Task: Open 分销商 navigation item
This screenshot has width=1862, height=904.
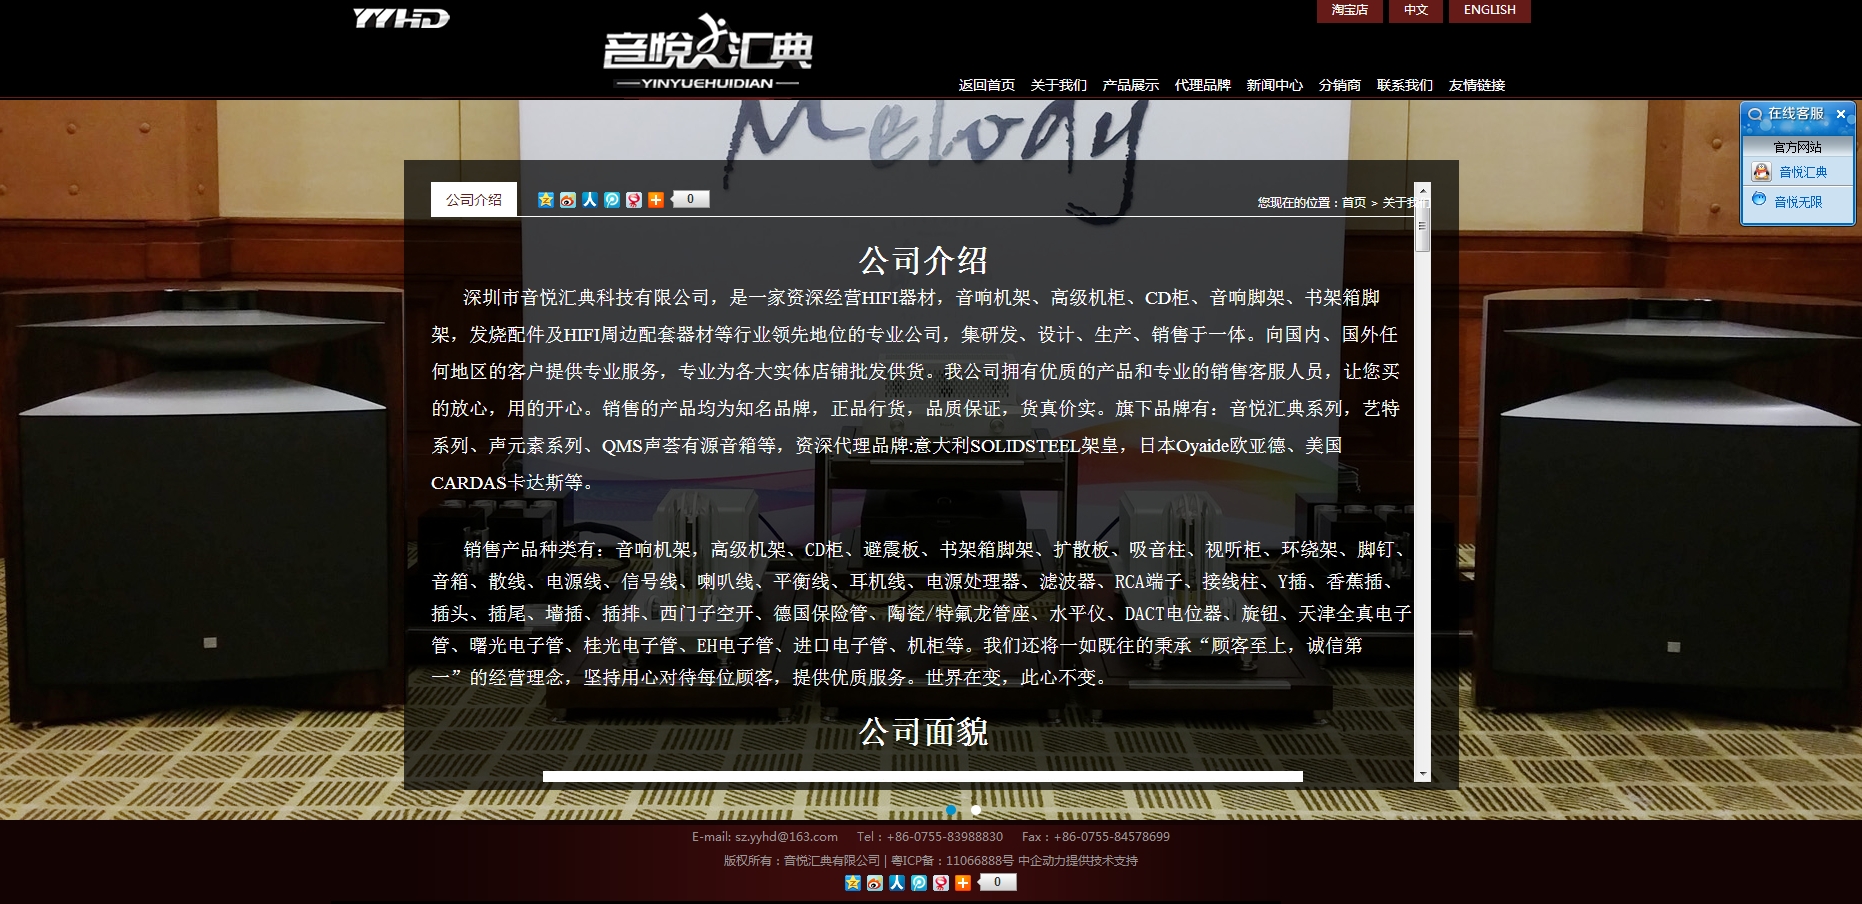Action: 1340,85
